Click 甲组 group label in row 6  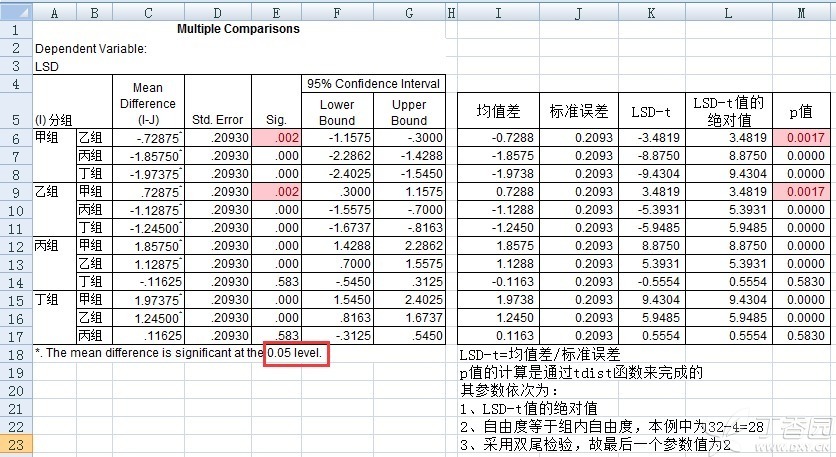click(x=47, y=138)
